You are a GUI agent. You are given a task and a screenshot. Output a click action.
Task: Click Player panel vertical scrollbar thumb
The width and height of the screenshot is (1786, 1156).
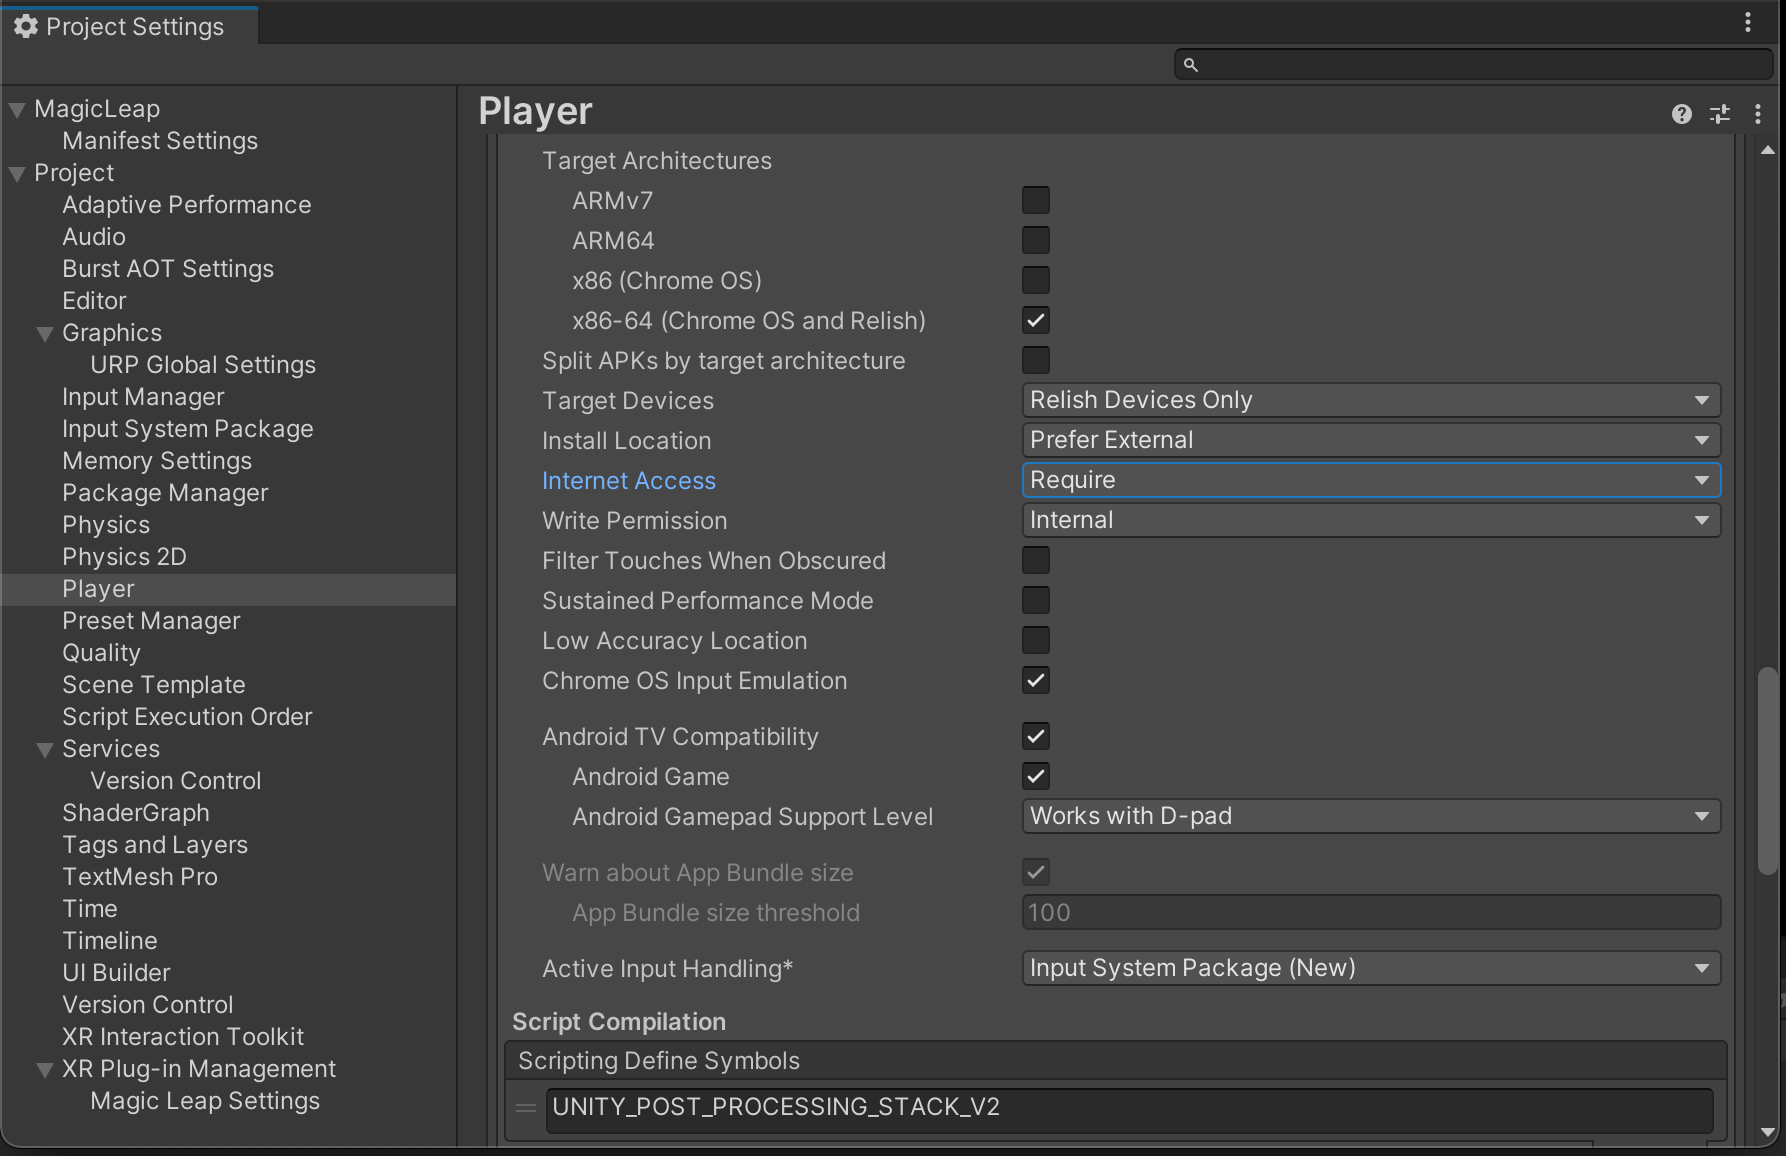[1768, 771]
